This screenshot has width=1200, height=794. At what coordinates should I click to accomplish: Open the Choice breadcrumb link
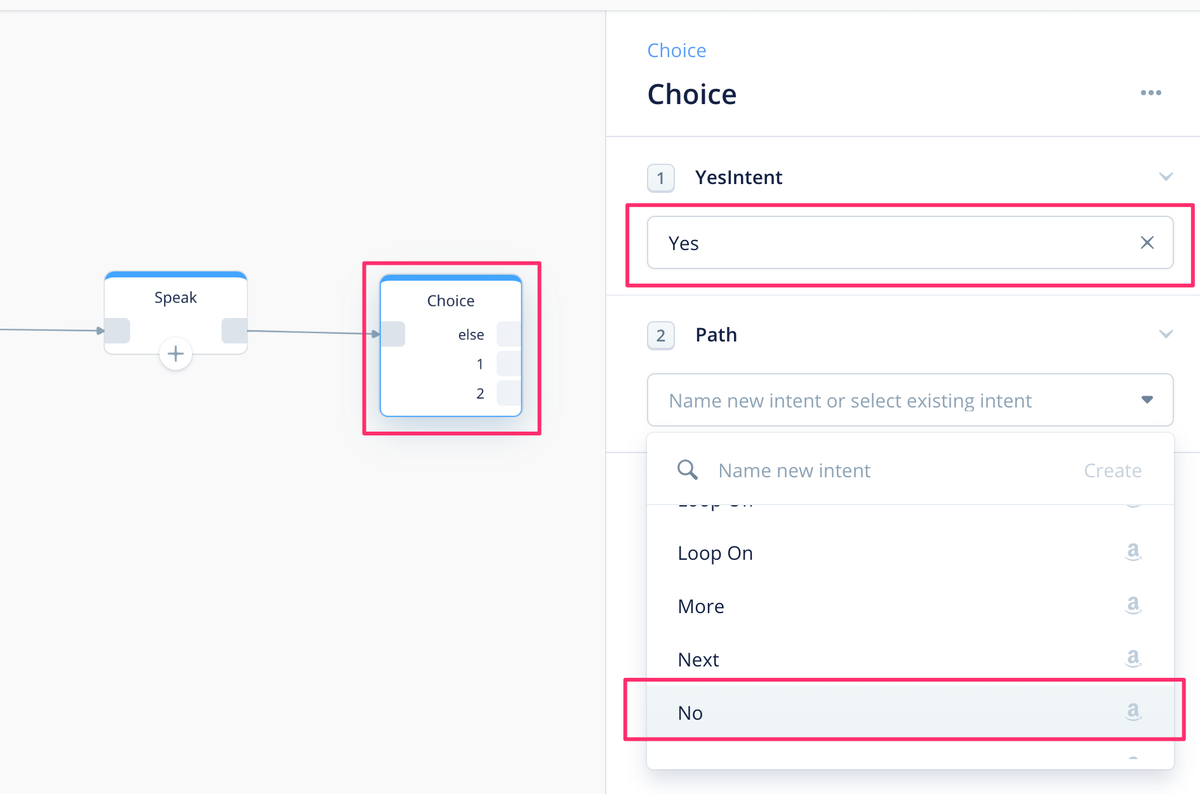[x=676, y=50]
